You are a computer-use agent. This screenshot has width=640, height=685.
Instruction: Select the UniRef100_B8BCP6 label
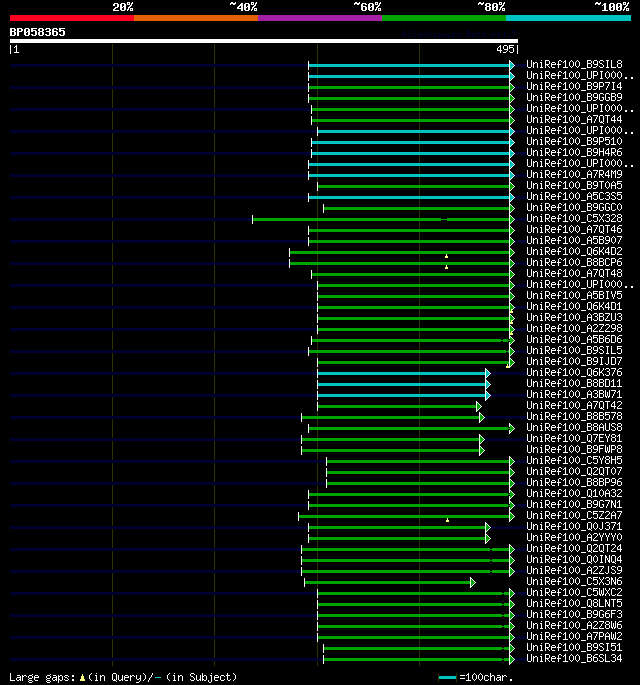coord(574,263)
